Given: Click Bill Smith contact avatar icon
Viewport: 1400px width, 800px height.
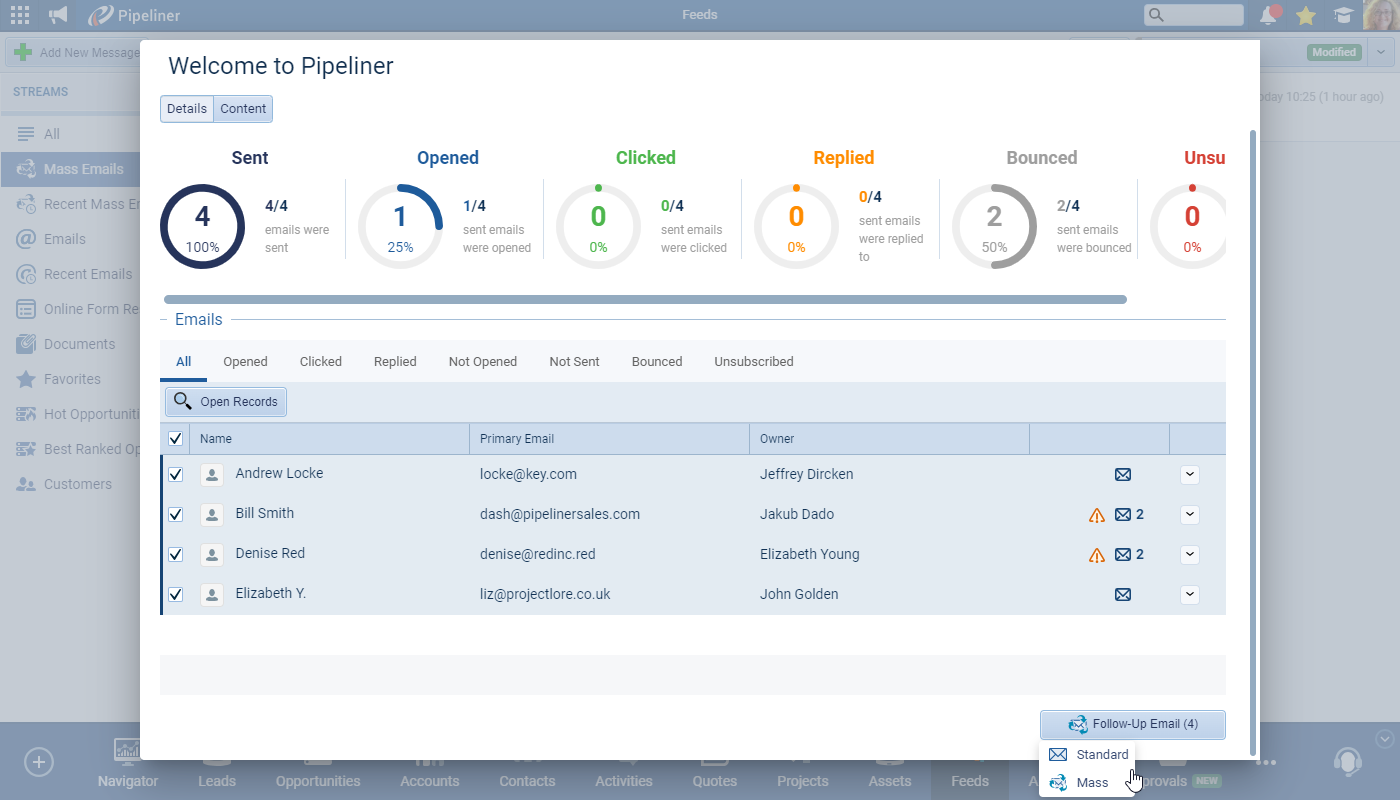Looking at the screenshot, I should 212,515.
